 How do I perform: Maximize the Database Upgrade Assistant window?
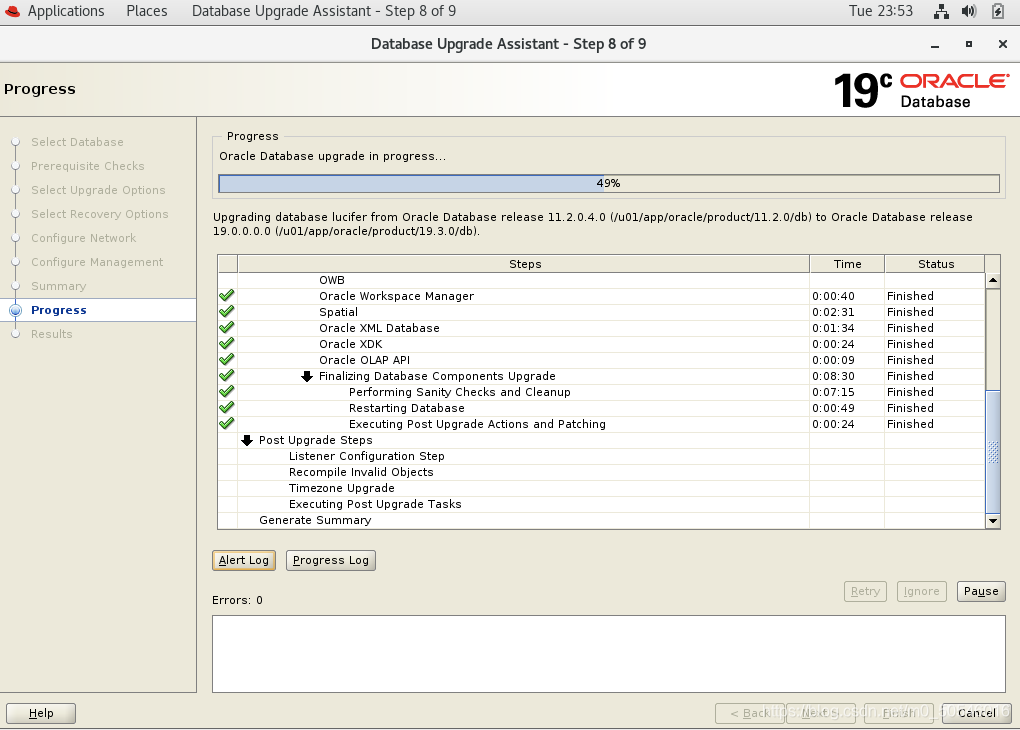(969, 44)
